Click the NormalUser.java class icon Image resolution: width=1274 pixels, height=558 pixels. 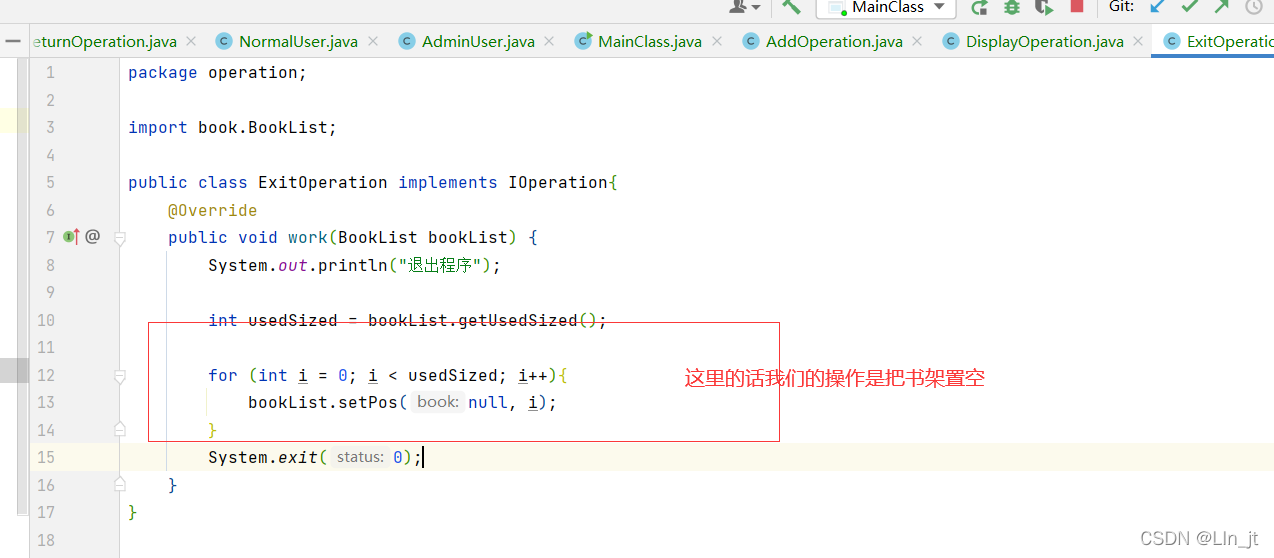[223, 41]
